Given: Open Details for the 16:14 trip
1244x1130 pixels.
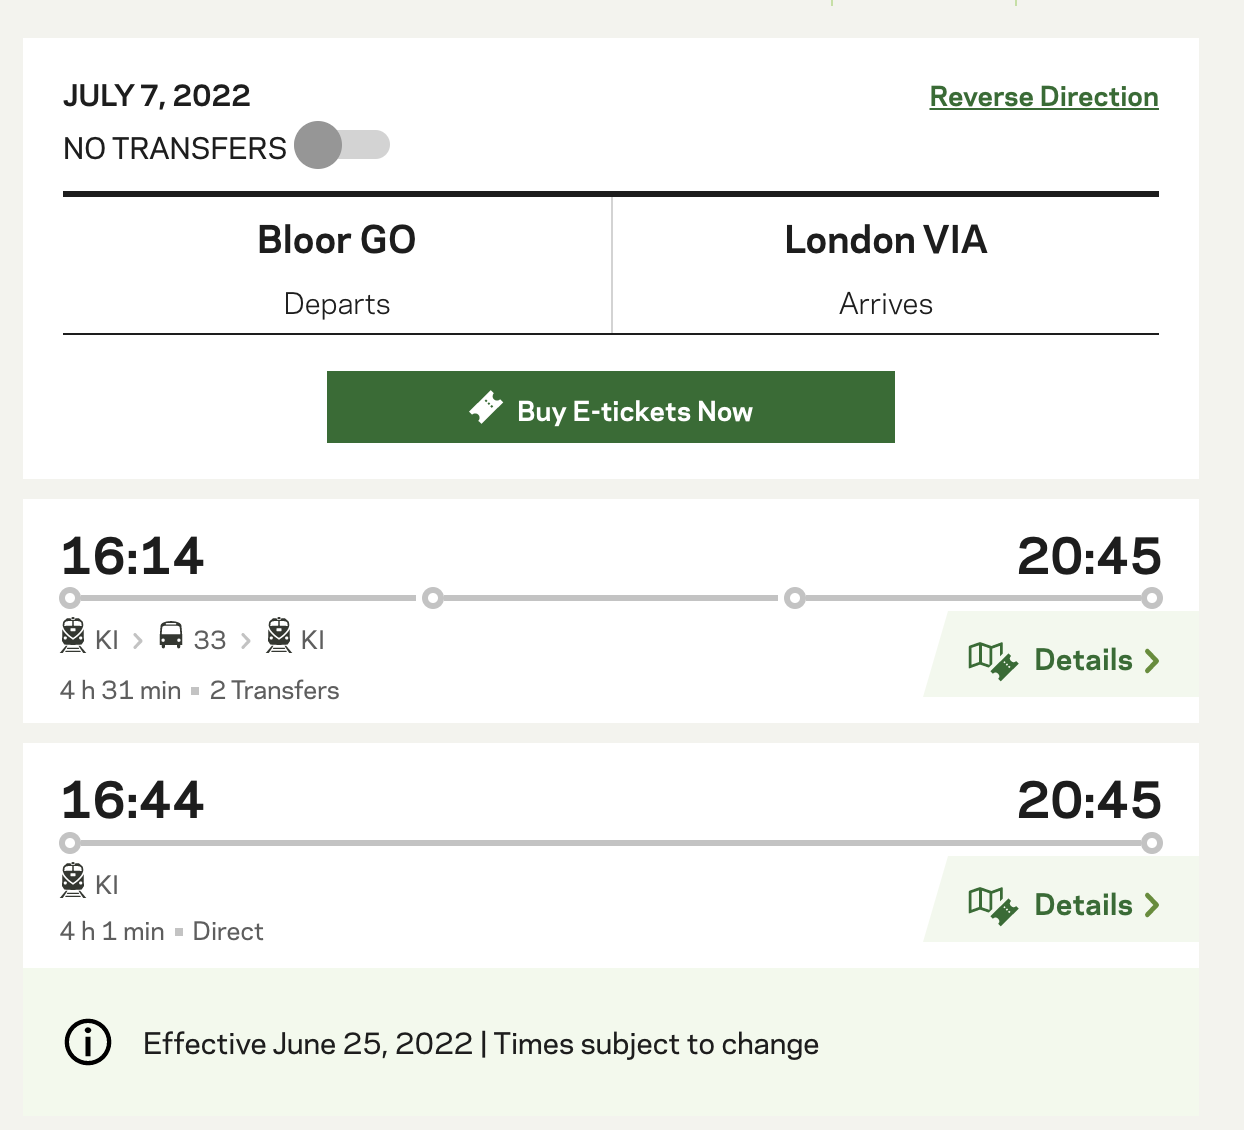Looking at the screenshot, I should pyautogui.click(x=1062, y=660).
